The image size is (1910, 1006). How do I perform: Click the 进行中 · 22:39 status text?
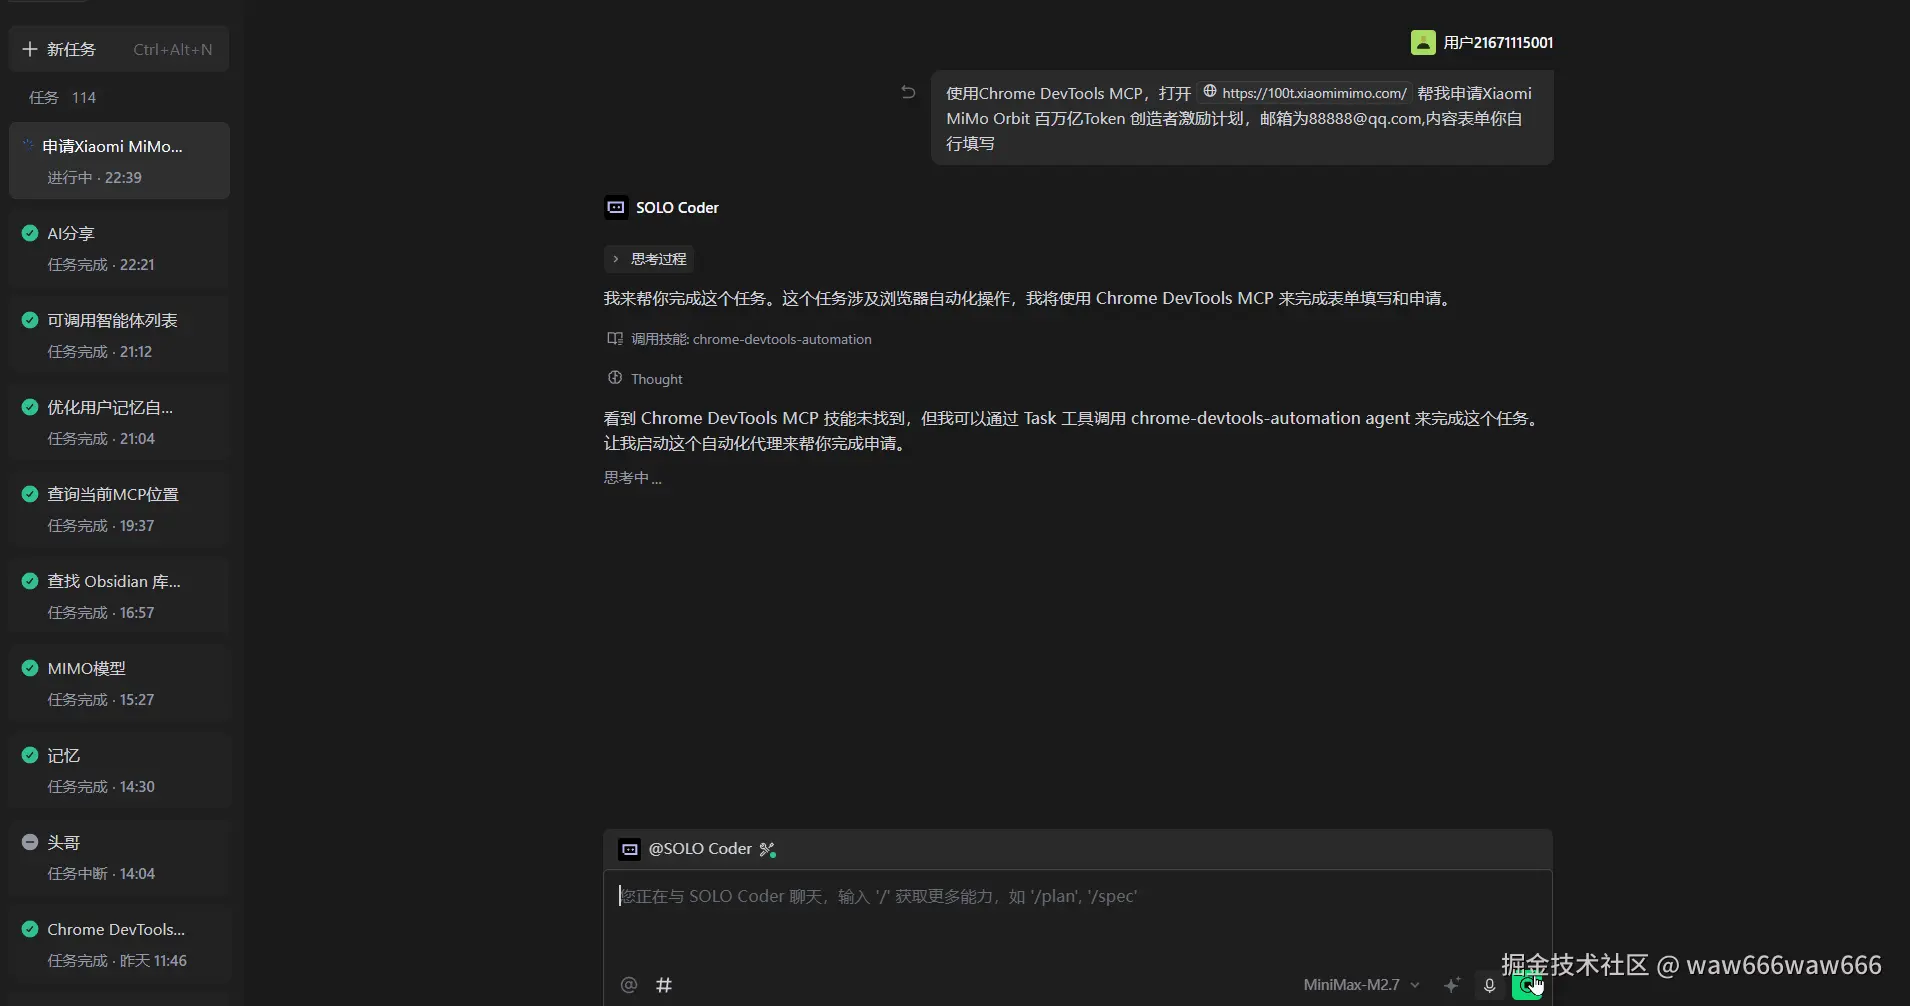coord(94,177)
